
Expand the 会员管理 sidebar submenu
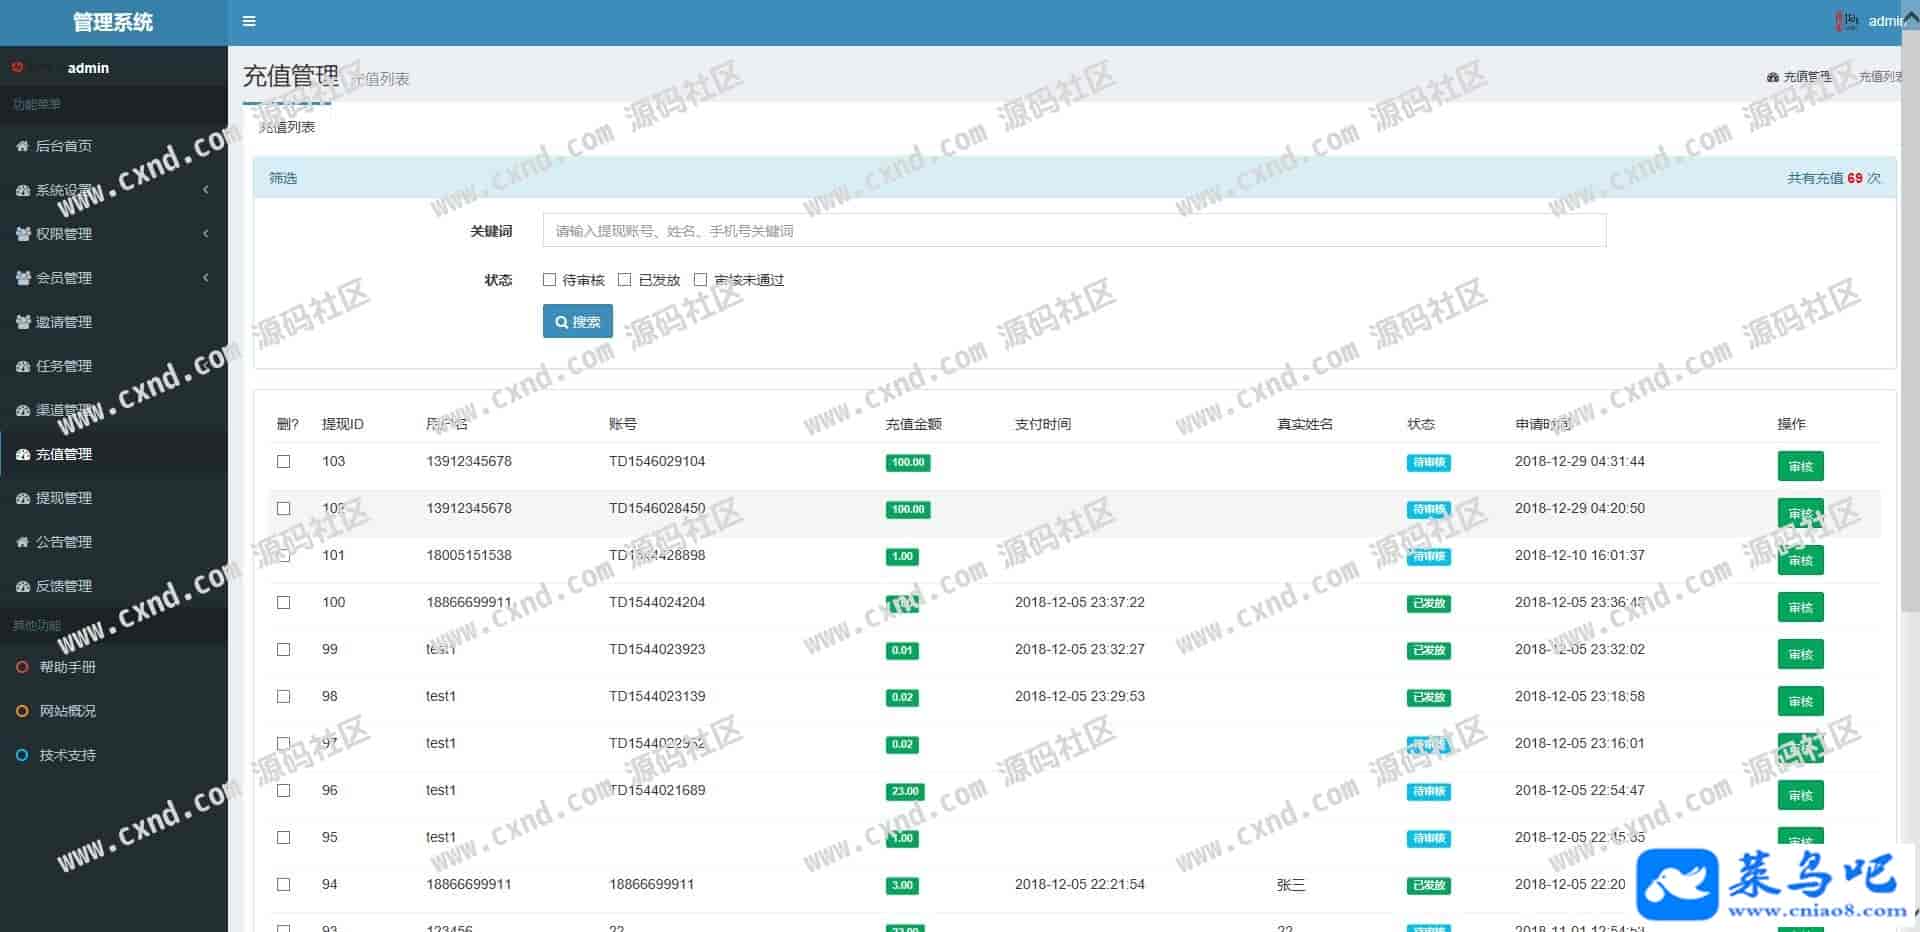tap(205, 278)
